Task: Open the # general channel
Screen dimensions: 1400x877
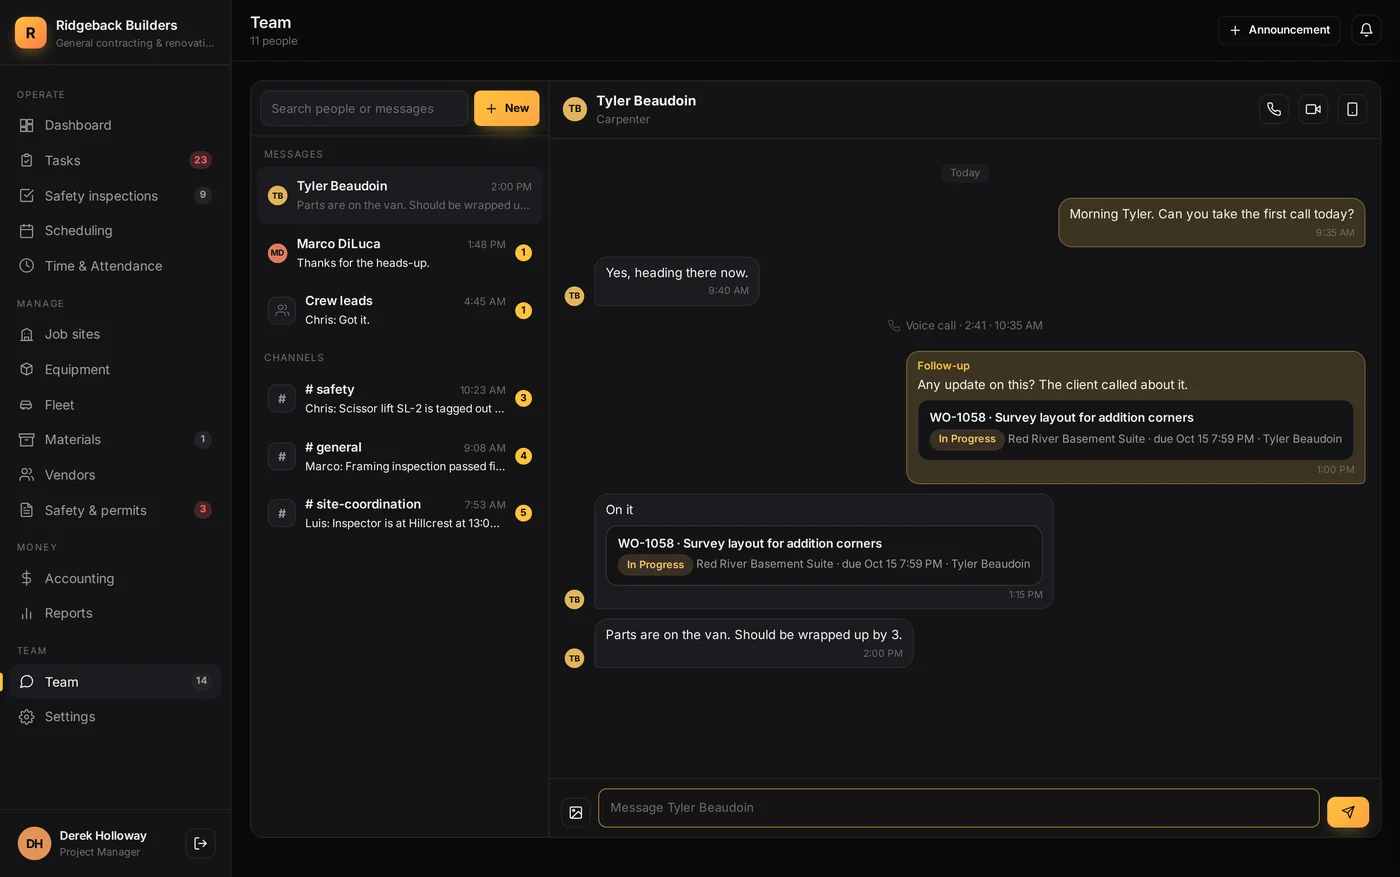Action: point(400,456)
